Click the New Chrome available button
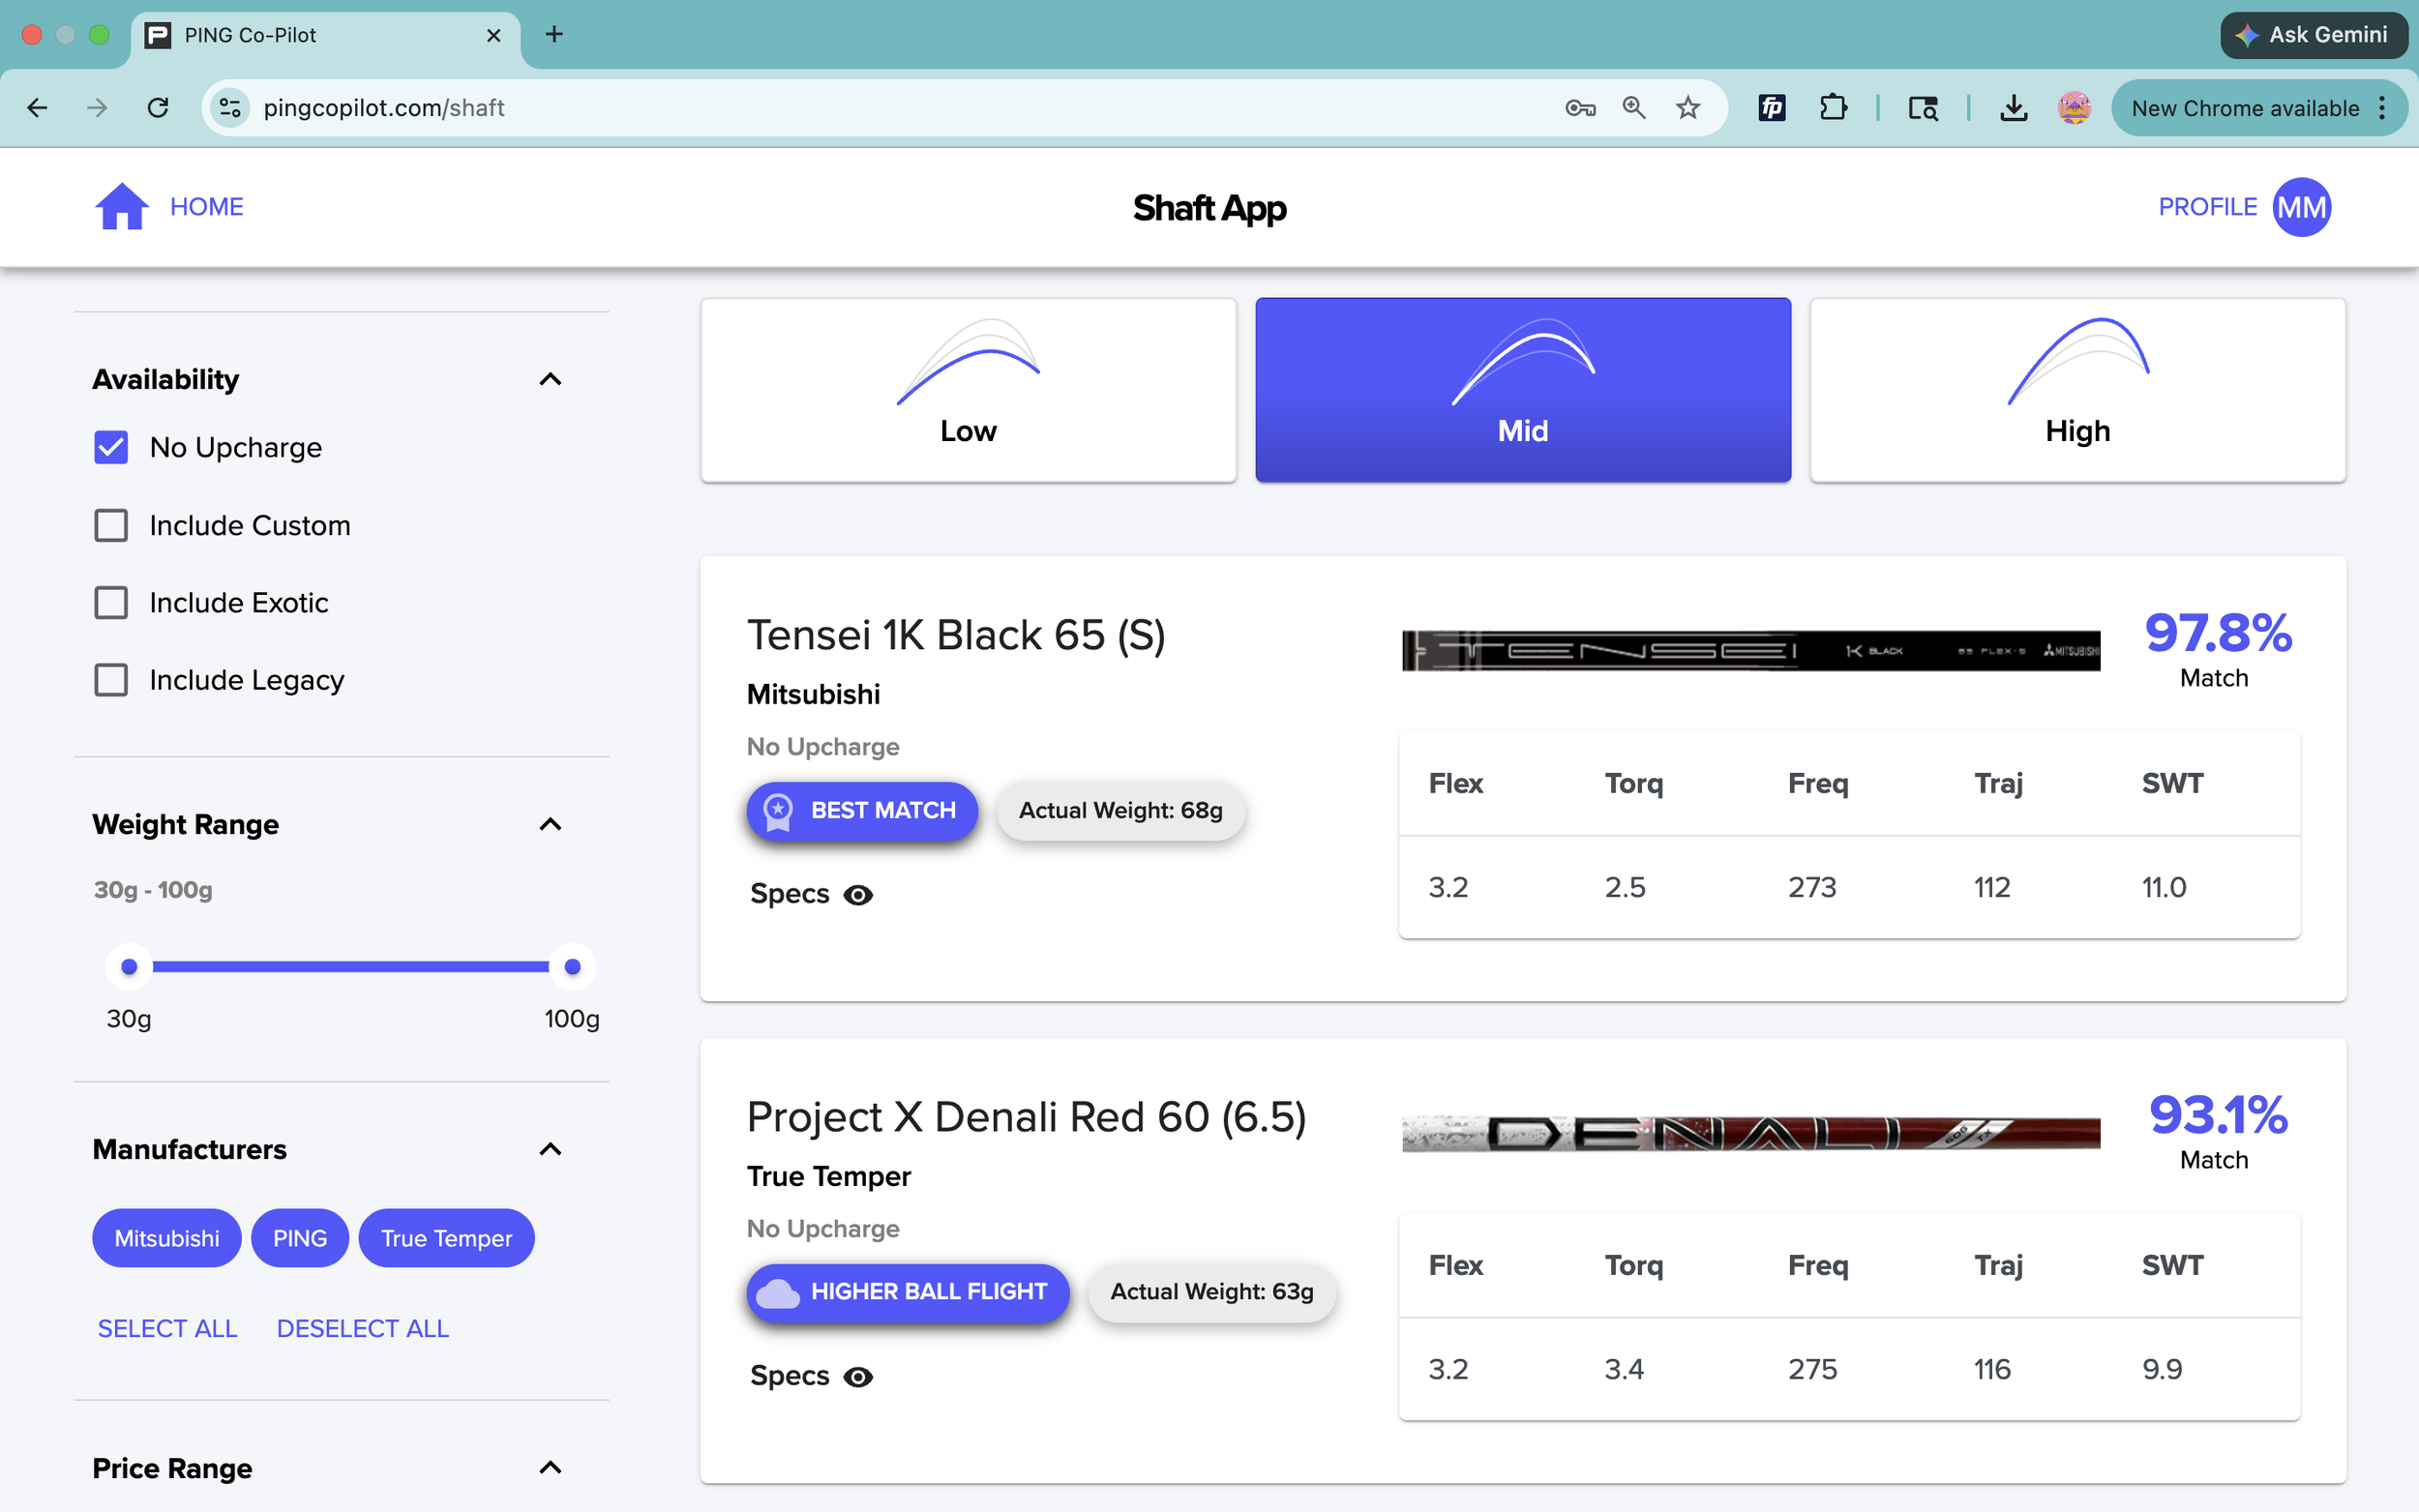2419x1512 pixels. click(2259, 108)
